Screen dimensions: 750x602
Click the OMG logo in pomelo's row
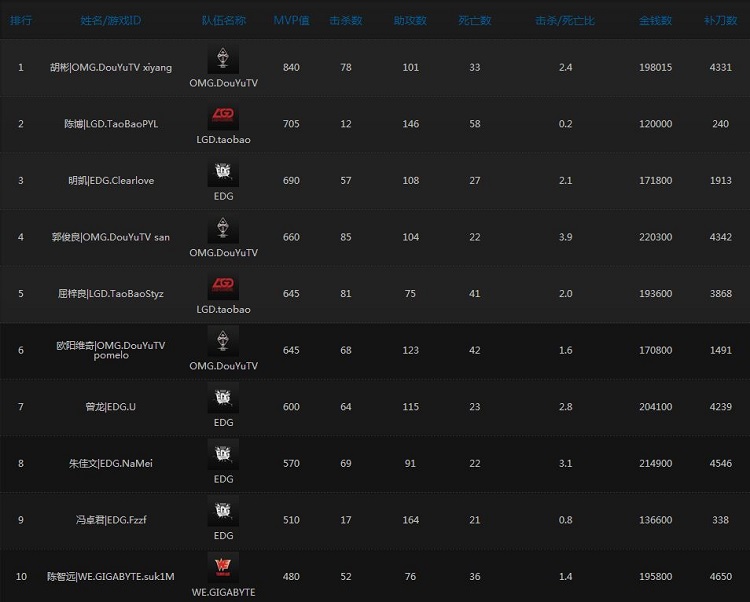tap(223, 343)
